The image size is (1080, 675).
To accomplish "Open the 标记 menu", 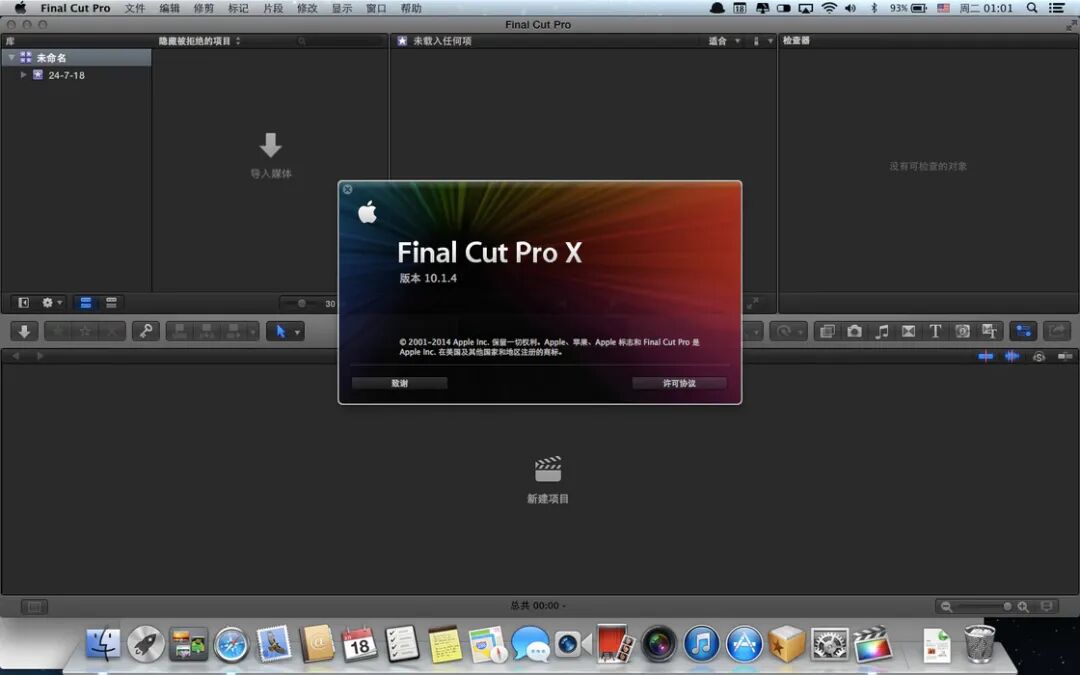I will click(238, 8).
